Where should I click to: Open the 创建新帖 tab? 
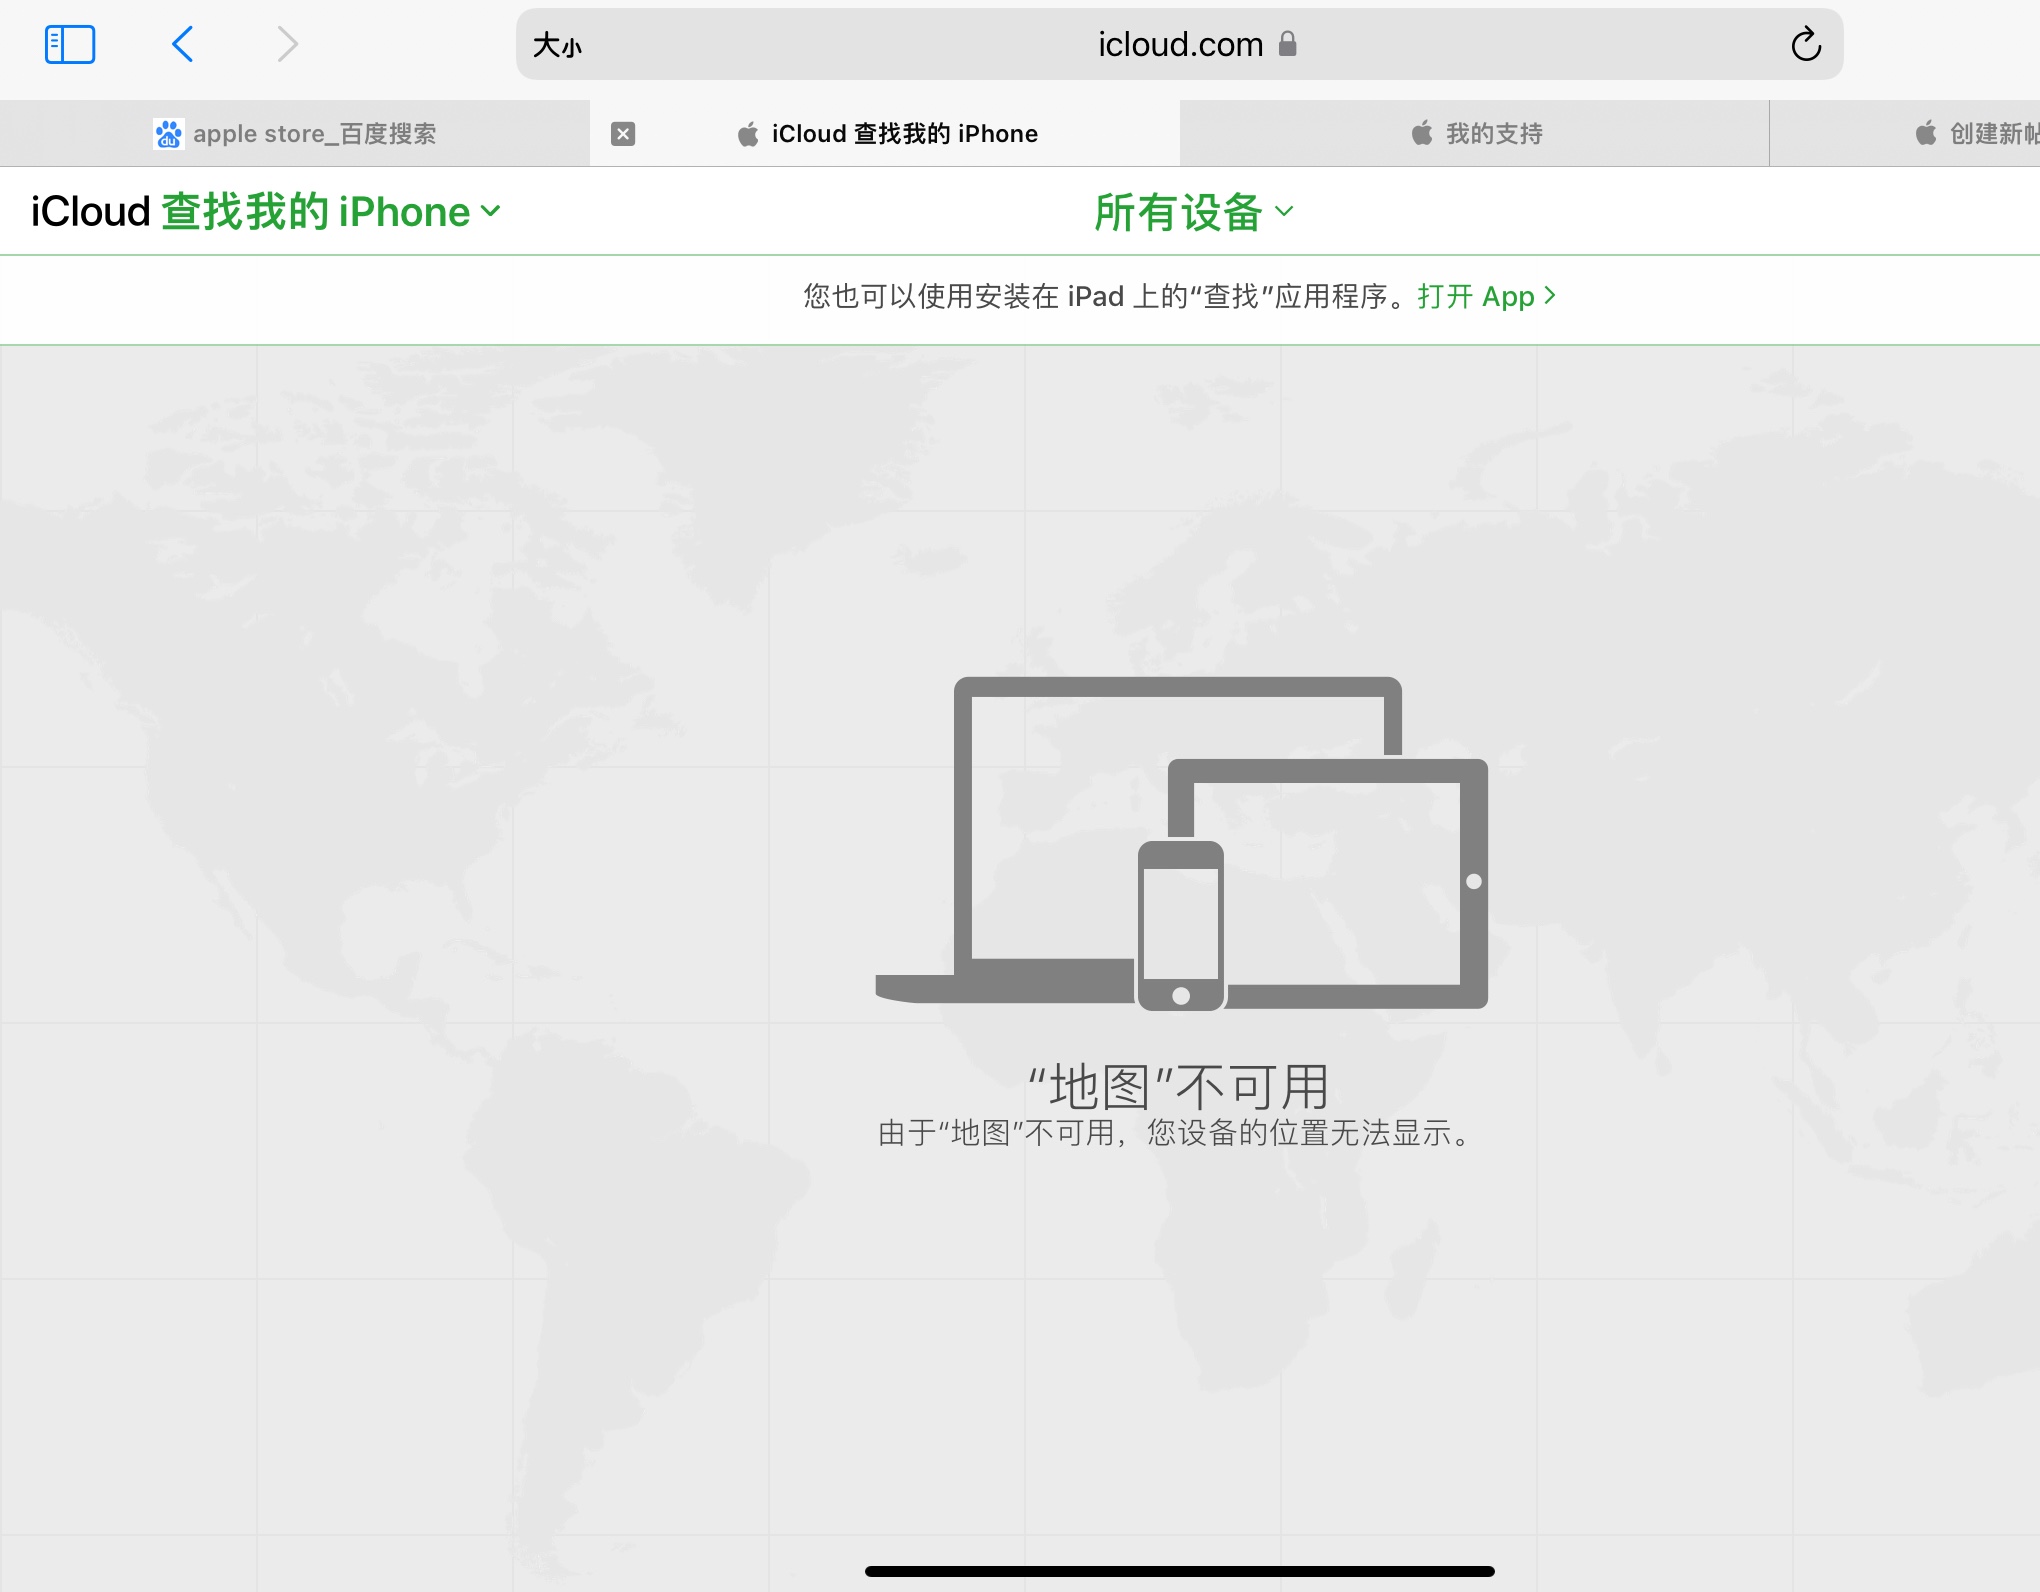click(1990, 134)
